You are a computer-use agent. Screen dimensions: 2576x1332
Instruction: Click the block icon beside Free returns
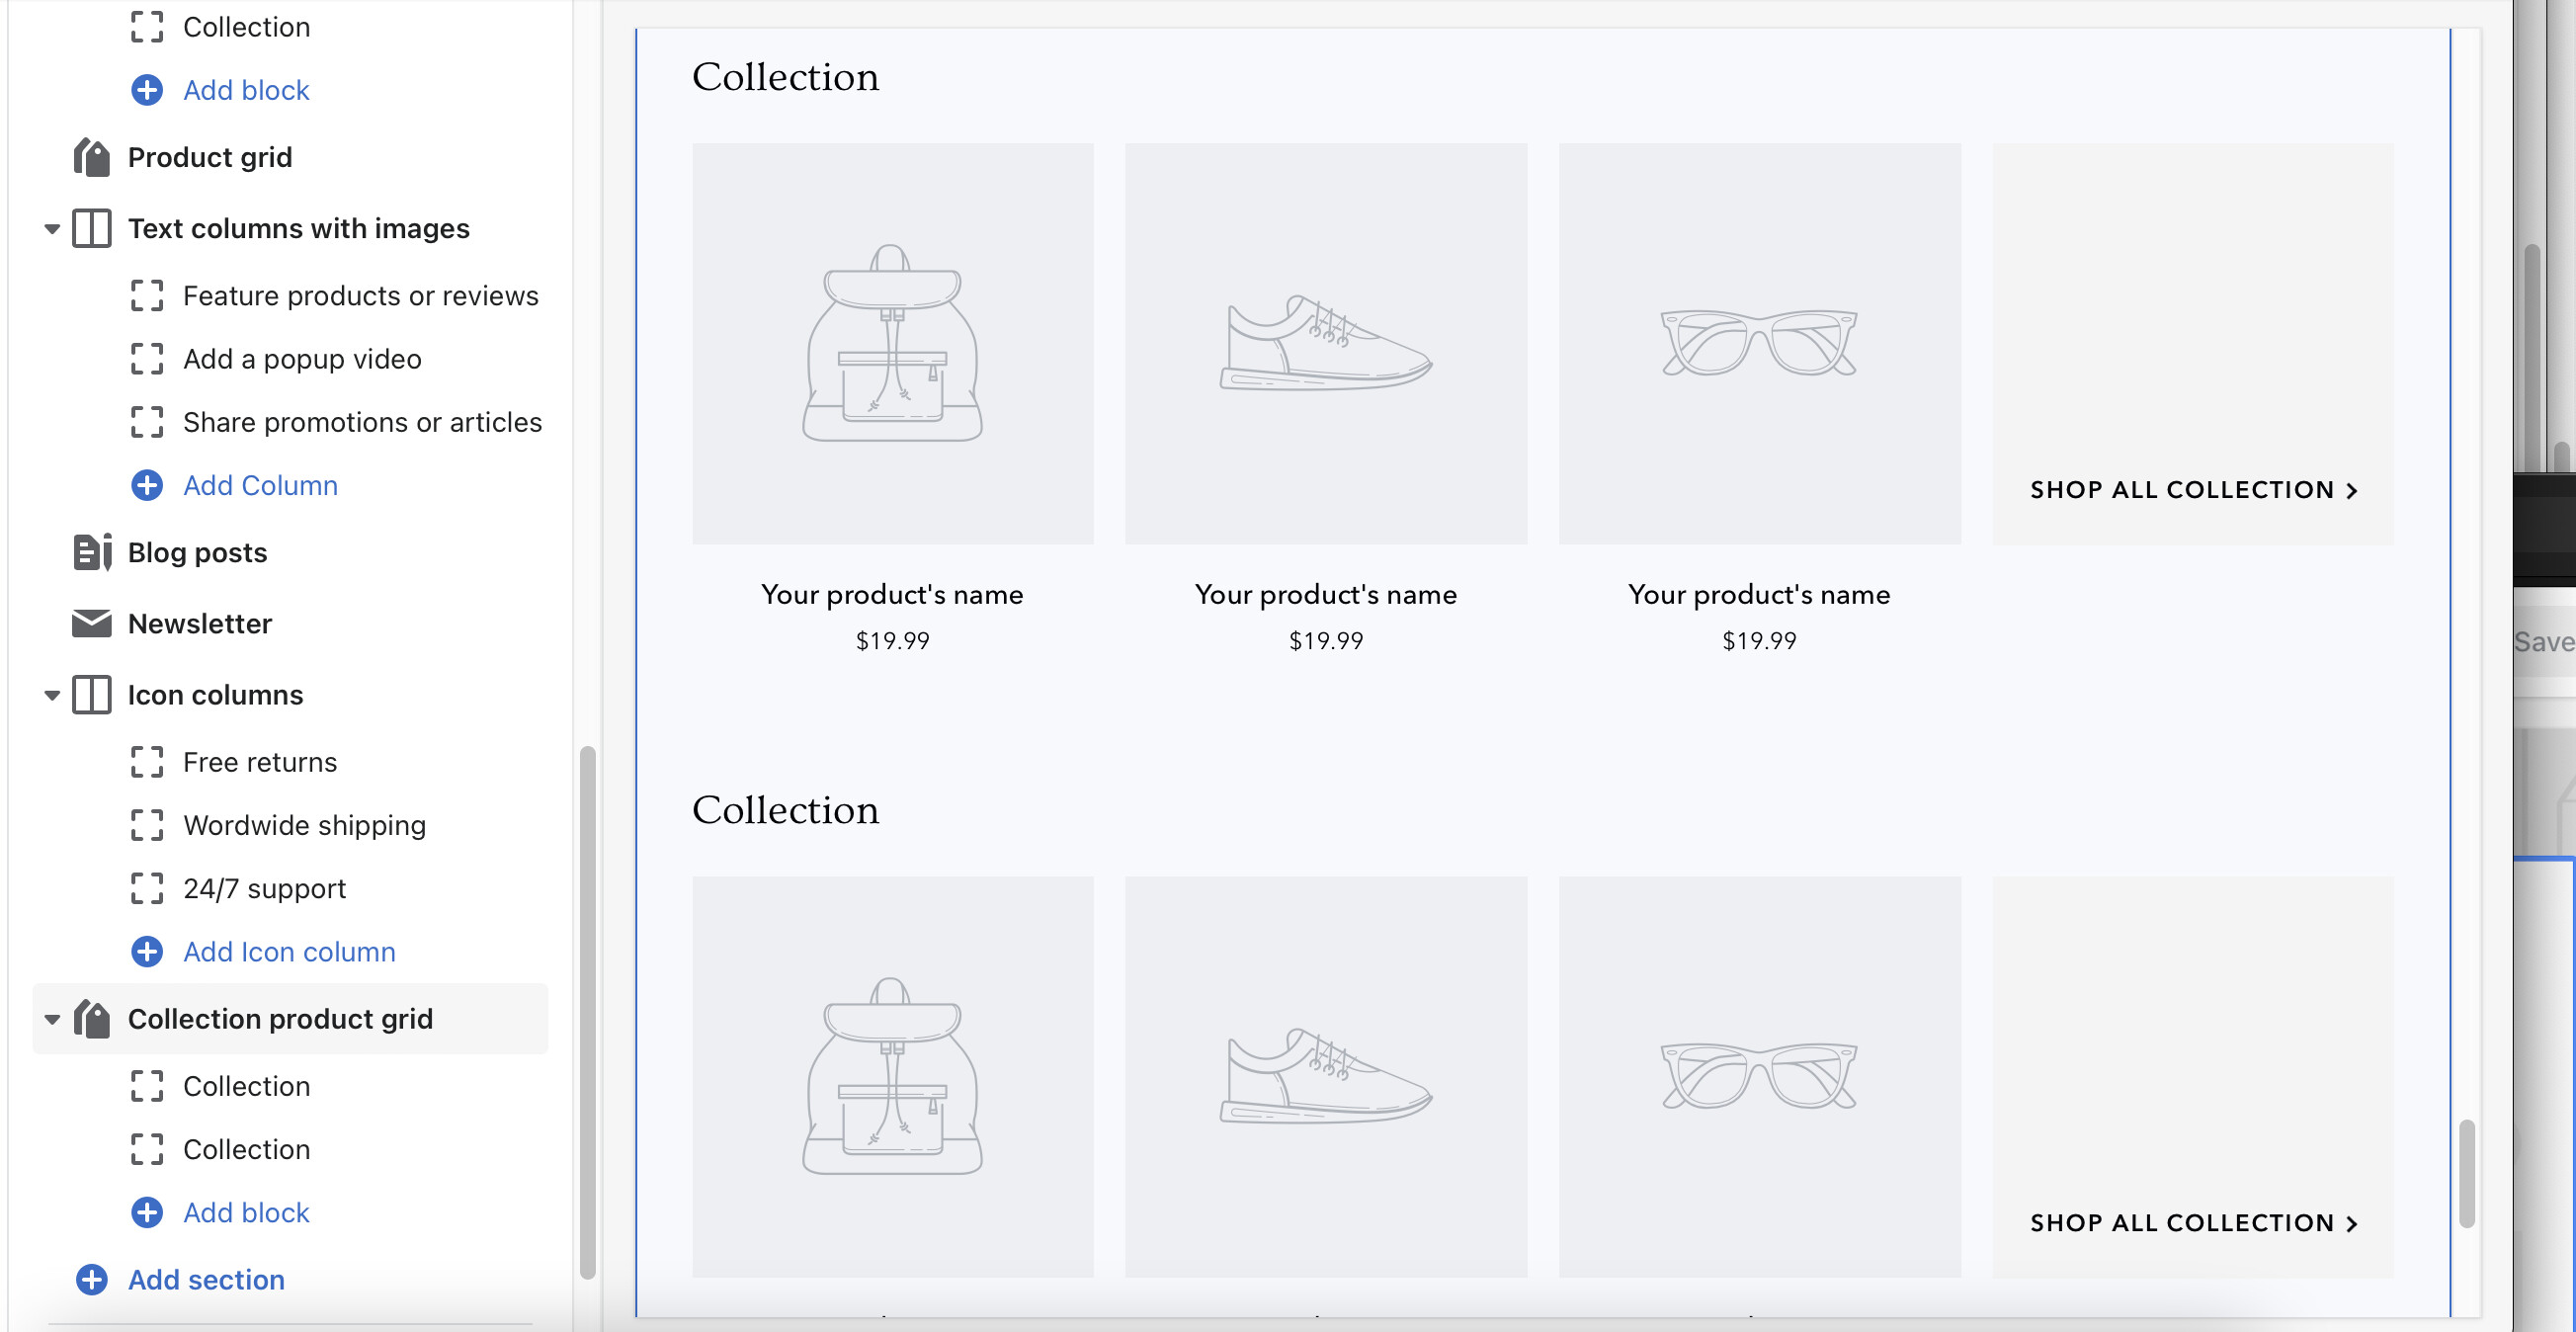147,763
